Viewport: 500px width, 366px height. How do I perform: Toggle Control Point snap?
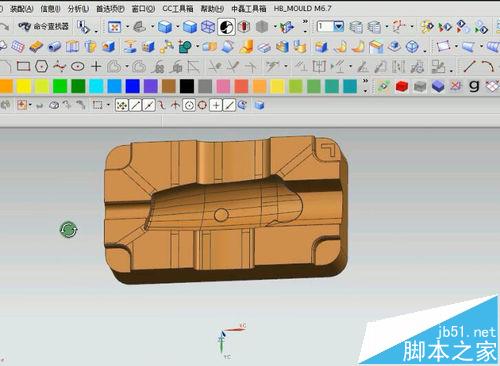(x=162, y=106)
